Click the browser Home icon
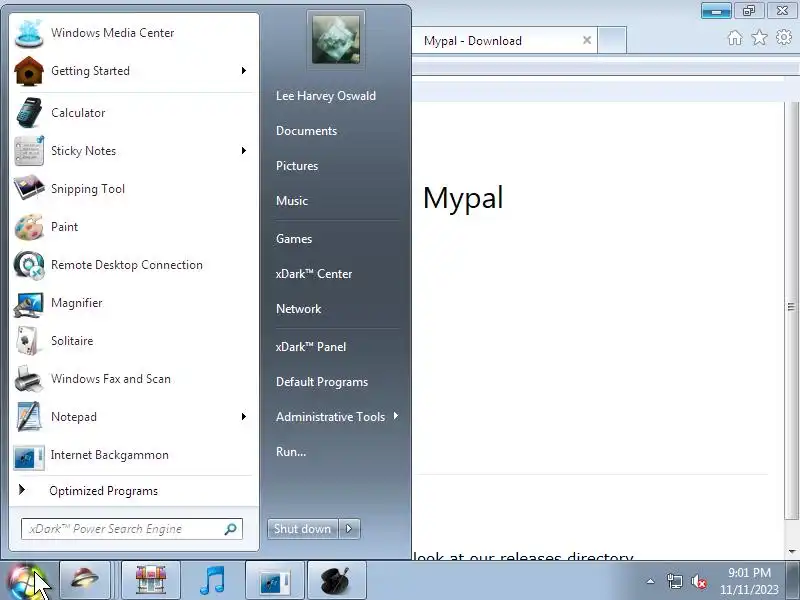 (x=735, y=38)
